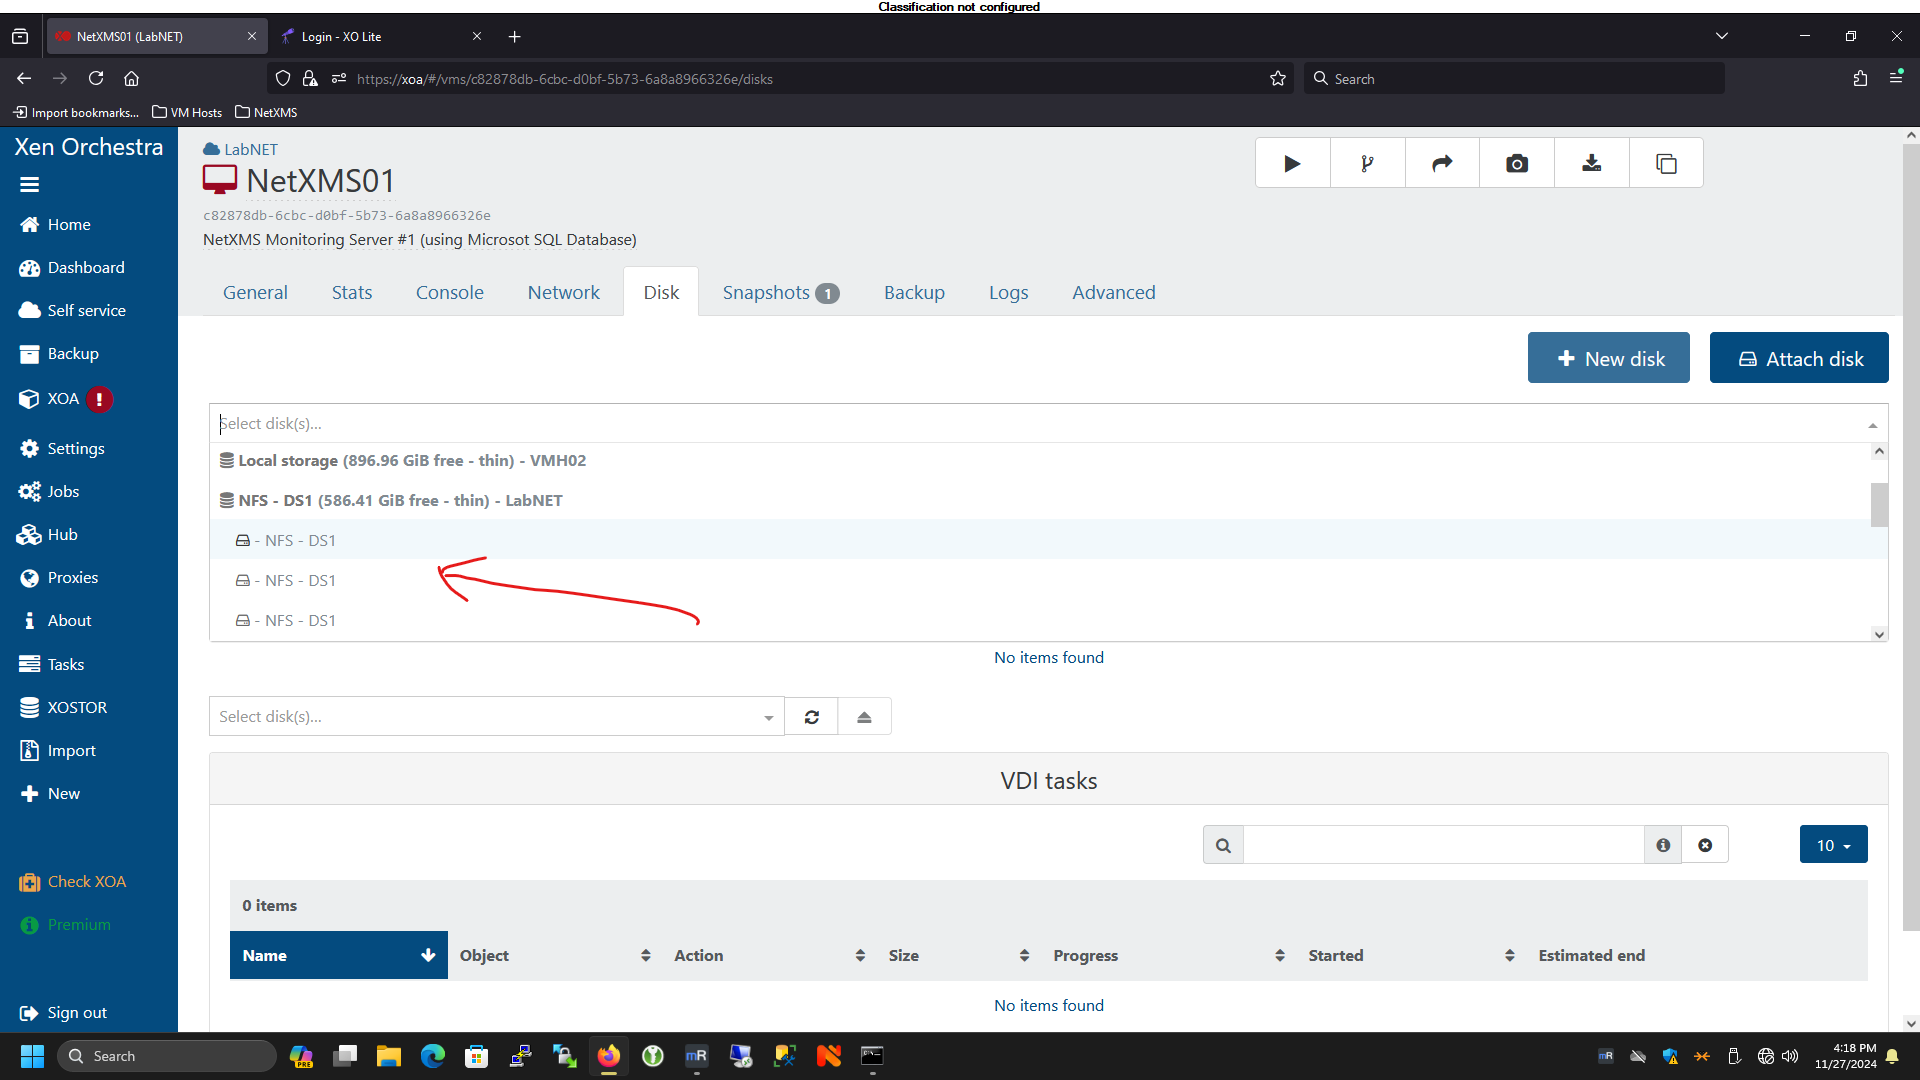Open the 10 items per page dropdown
Image resolution: width=1920 pixels, height=1080 pixels.
click(x=1833, y=846)
